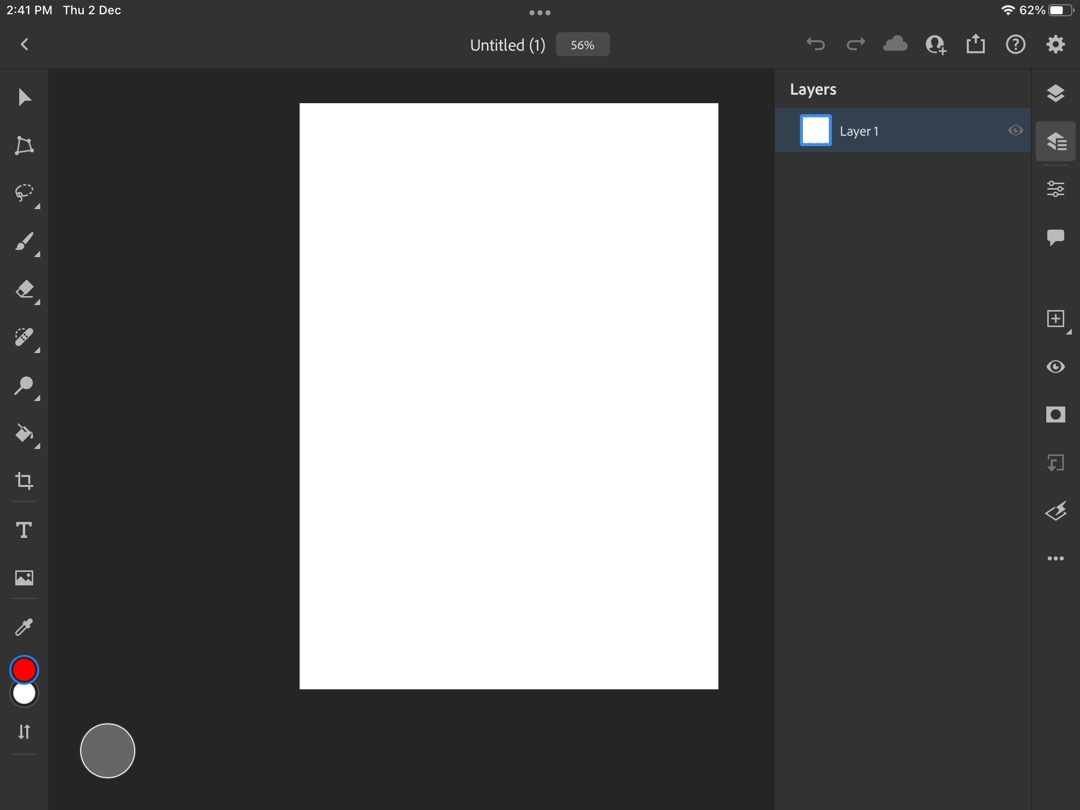Select the Brush tool
The height and width of the screenshot is (810, 1080).
[x=24, y=242]
